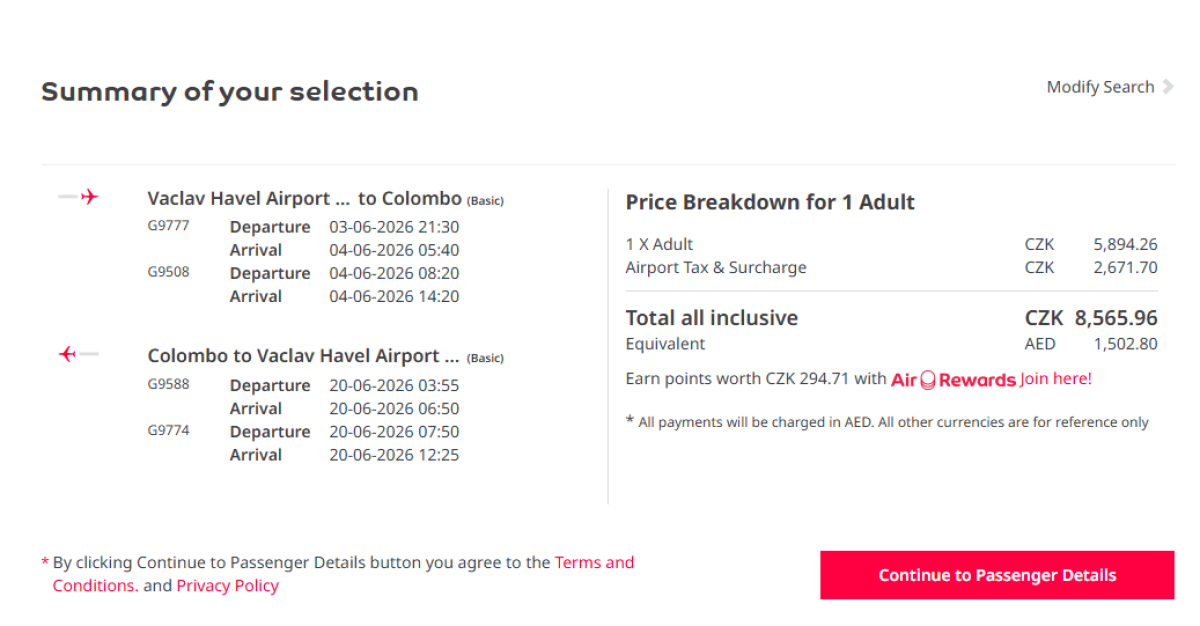
Task: Click the Air Rewards logo
Action: (x=953, y=380)
